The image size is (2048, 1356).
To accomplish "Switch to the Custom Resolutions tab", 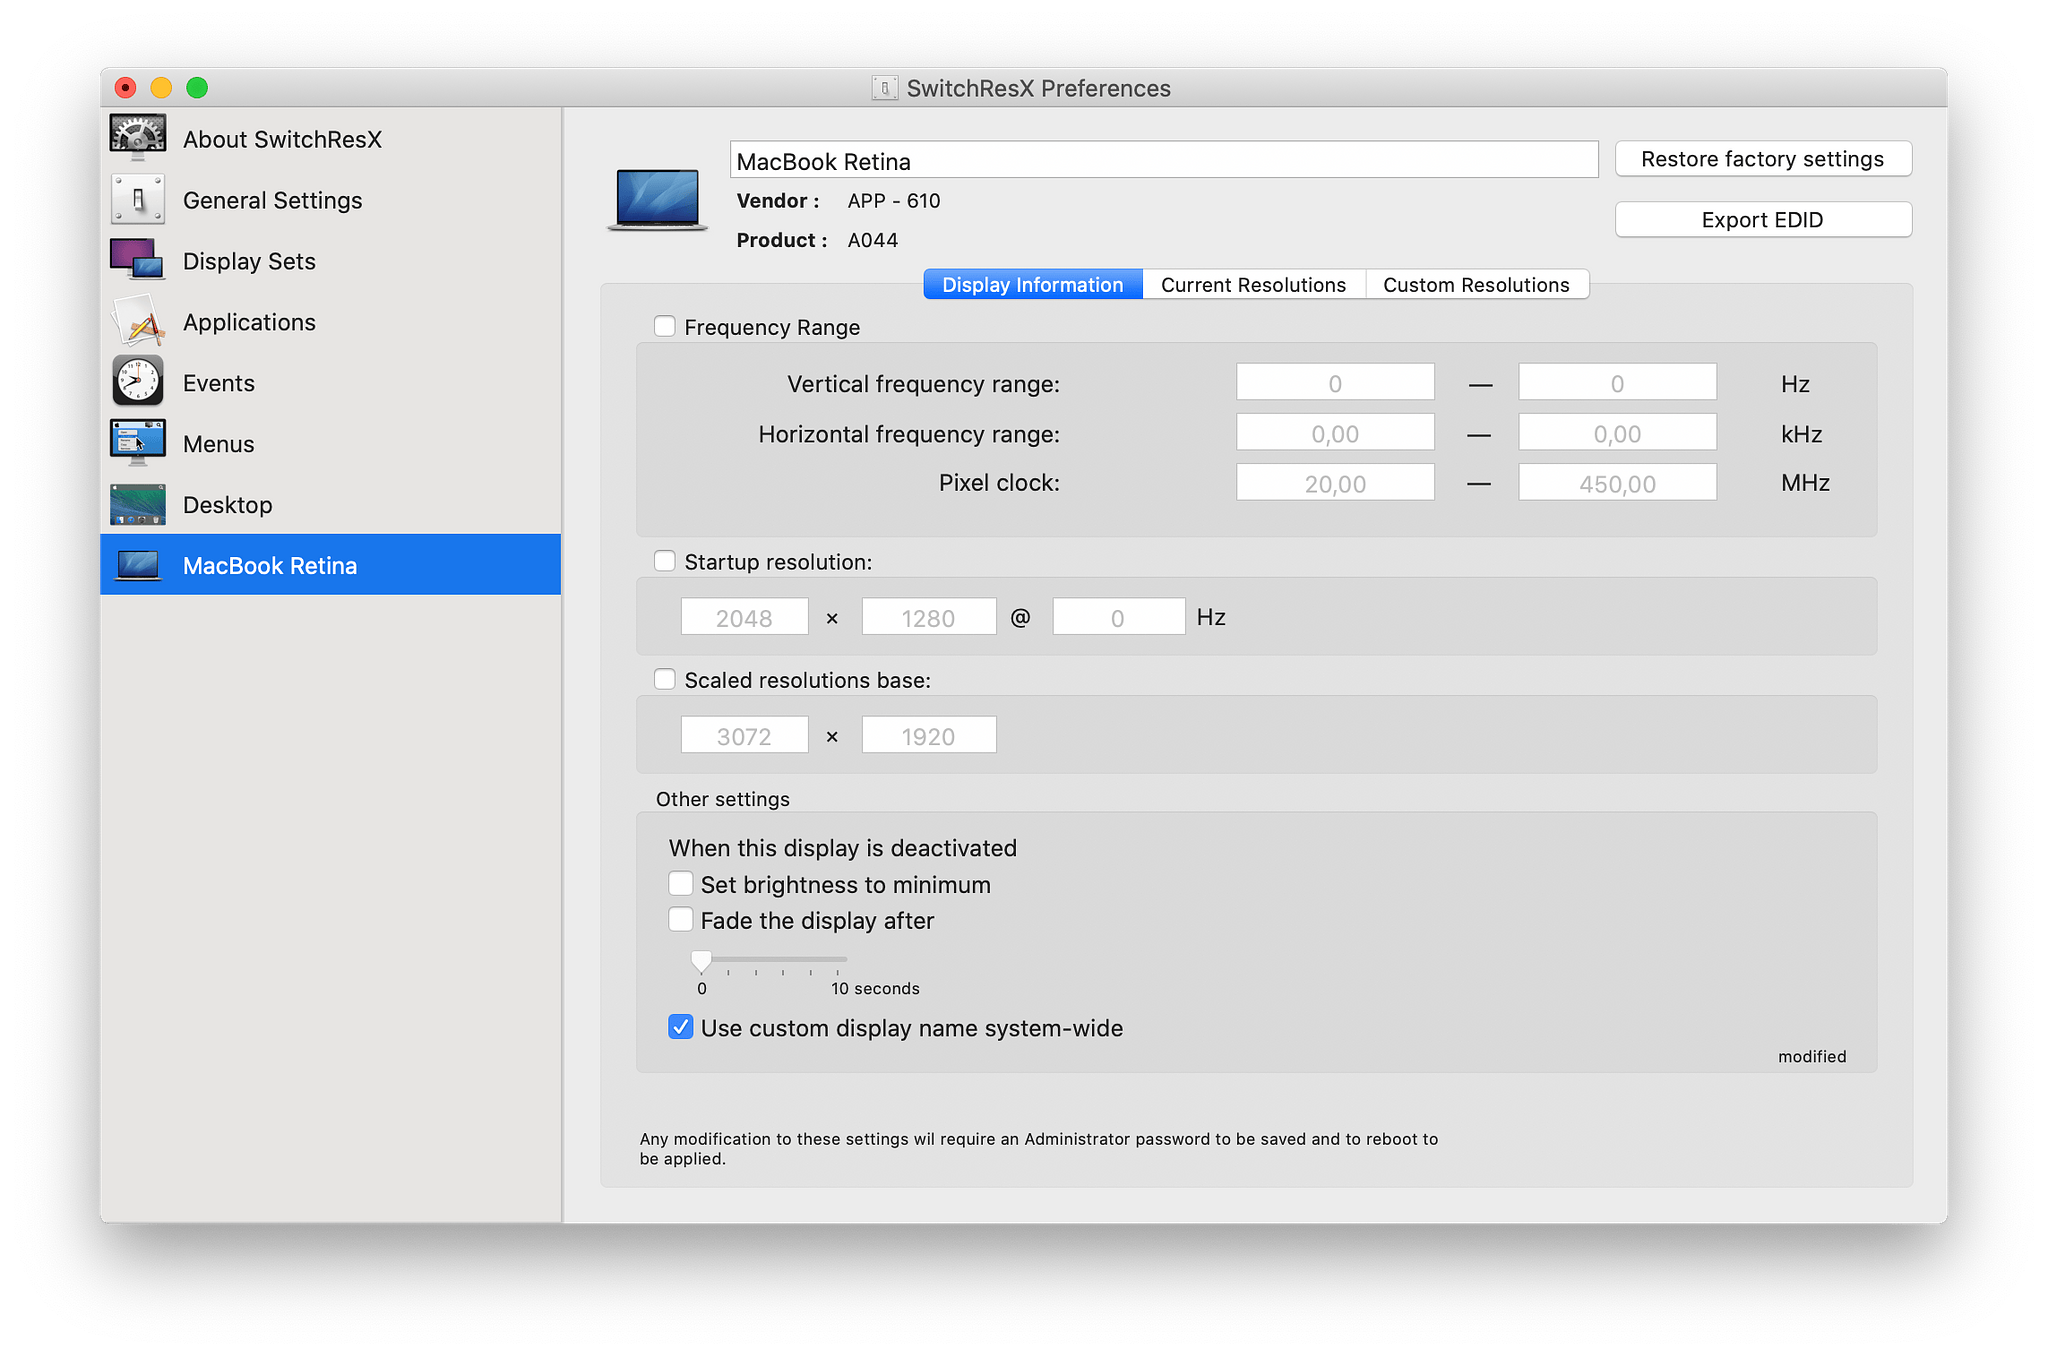I will click(1475, 285).
